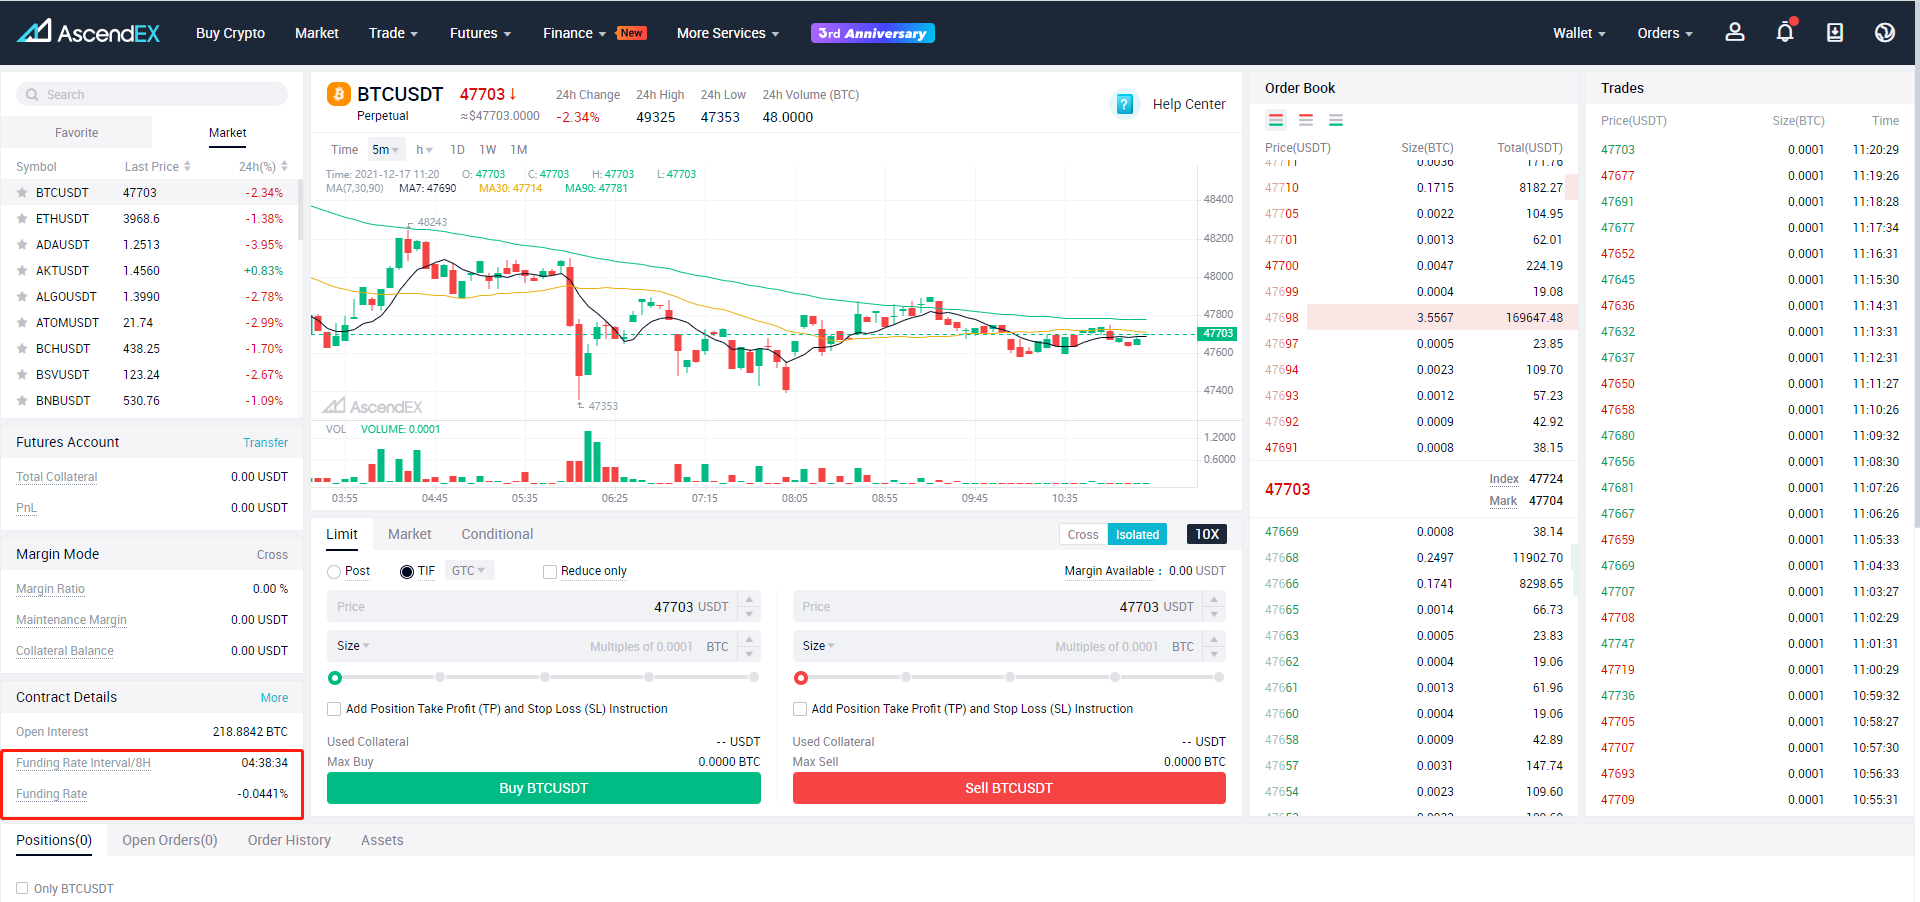This screenshot has height=902, width=1920.
Task: Switch margin mode to Cross
Action: pos(1083,535)
